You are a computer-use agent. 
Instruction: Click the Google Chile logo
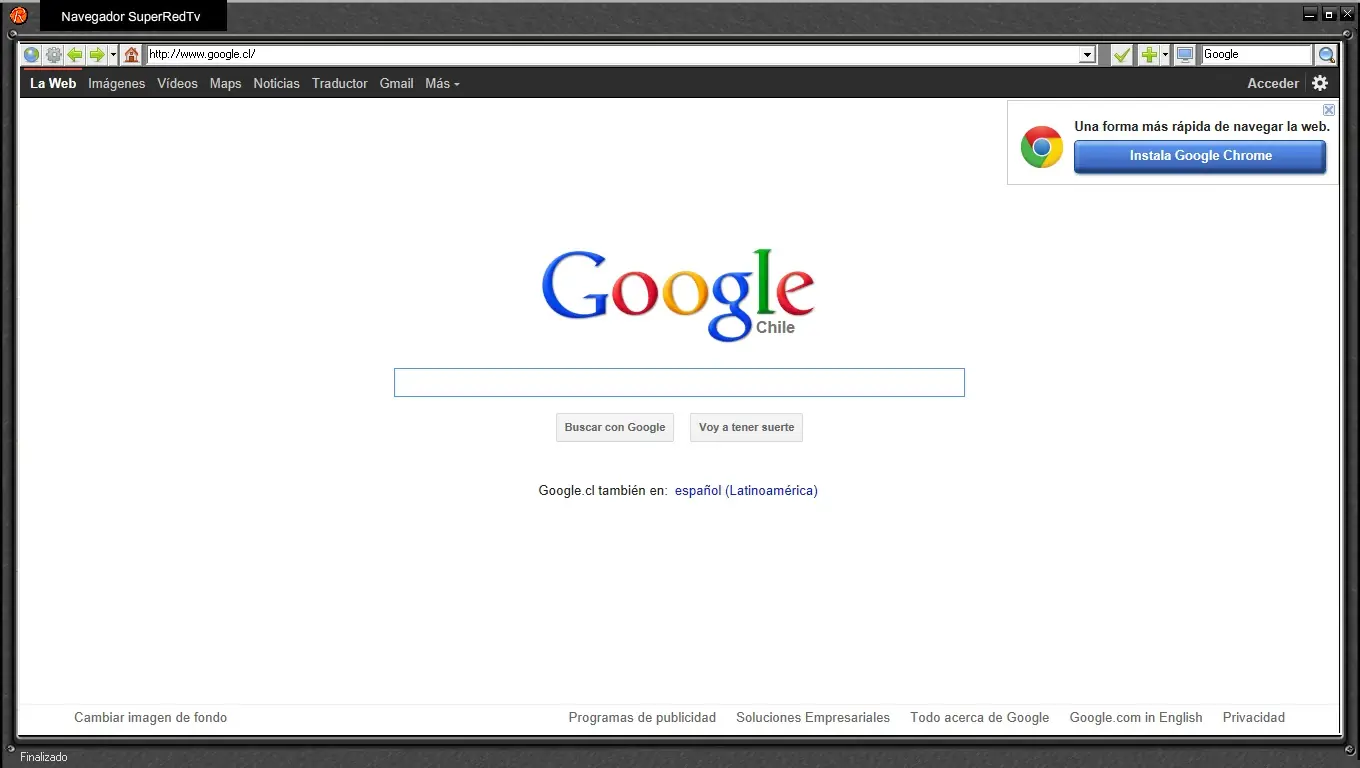coord(678,294)
